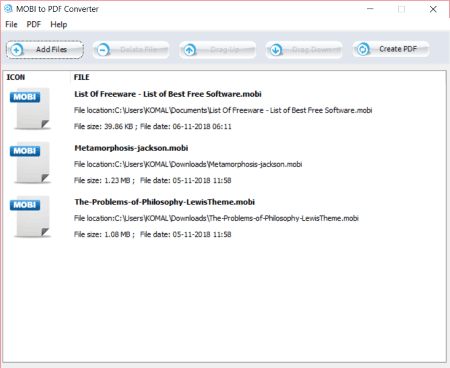This screenshot has height=368, width=450.
Task: Open the File menu
Action: point(11,25)
